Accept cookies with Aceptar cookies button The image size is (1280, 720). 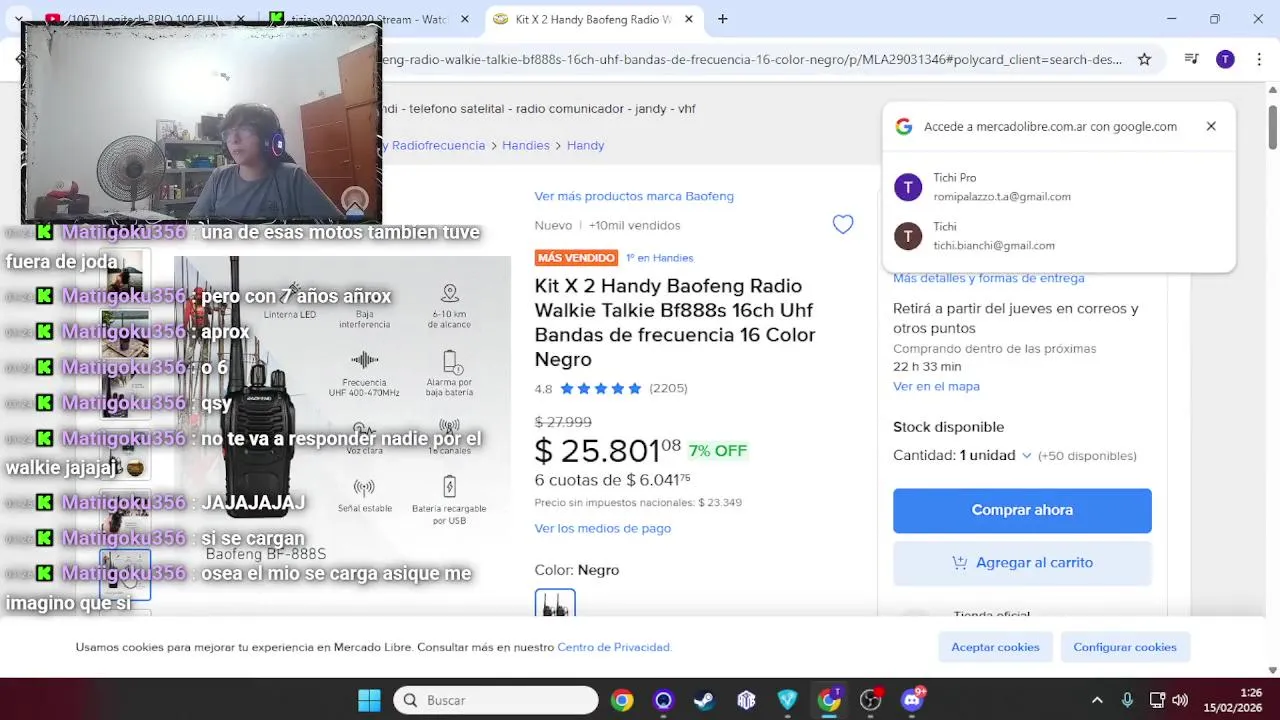click(995, 647)
